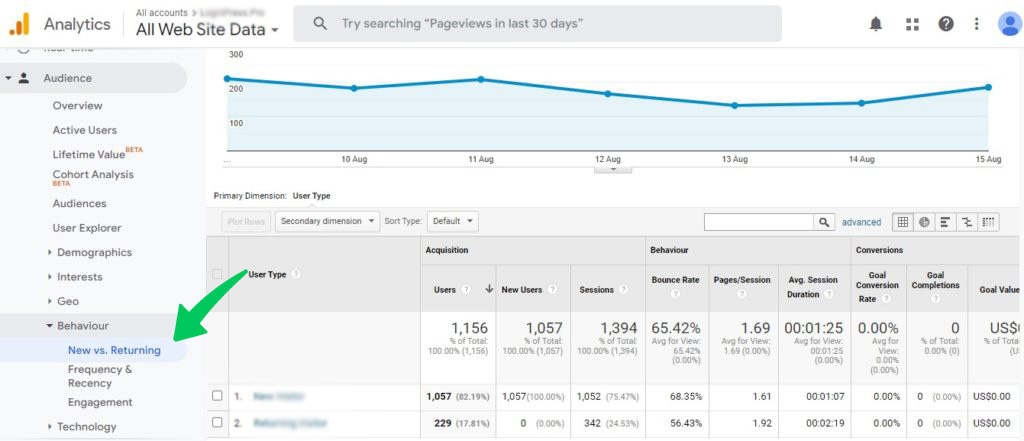Open the Secondary dimension dropdown
Screen dimensions: 1024x441
click(x=327, y=221)
